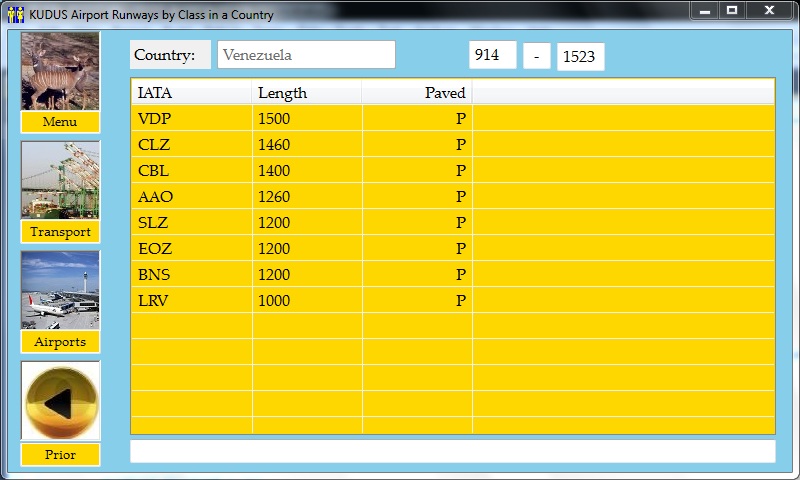Click the Transport port cranes image
The width and height of the screenshot is (800, 480).
(x=60, y=180)
